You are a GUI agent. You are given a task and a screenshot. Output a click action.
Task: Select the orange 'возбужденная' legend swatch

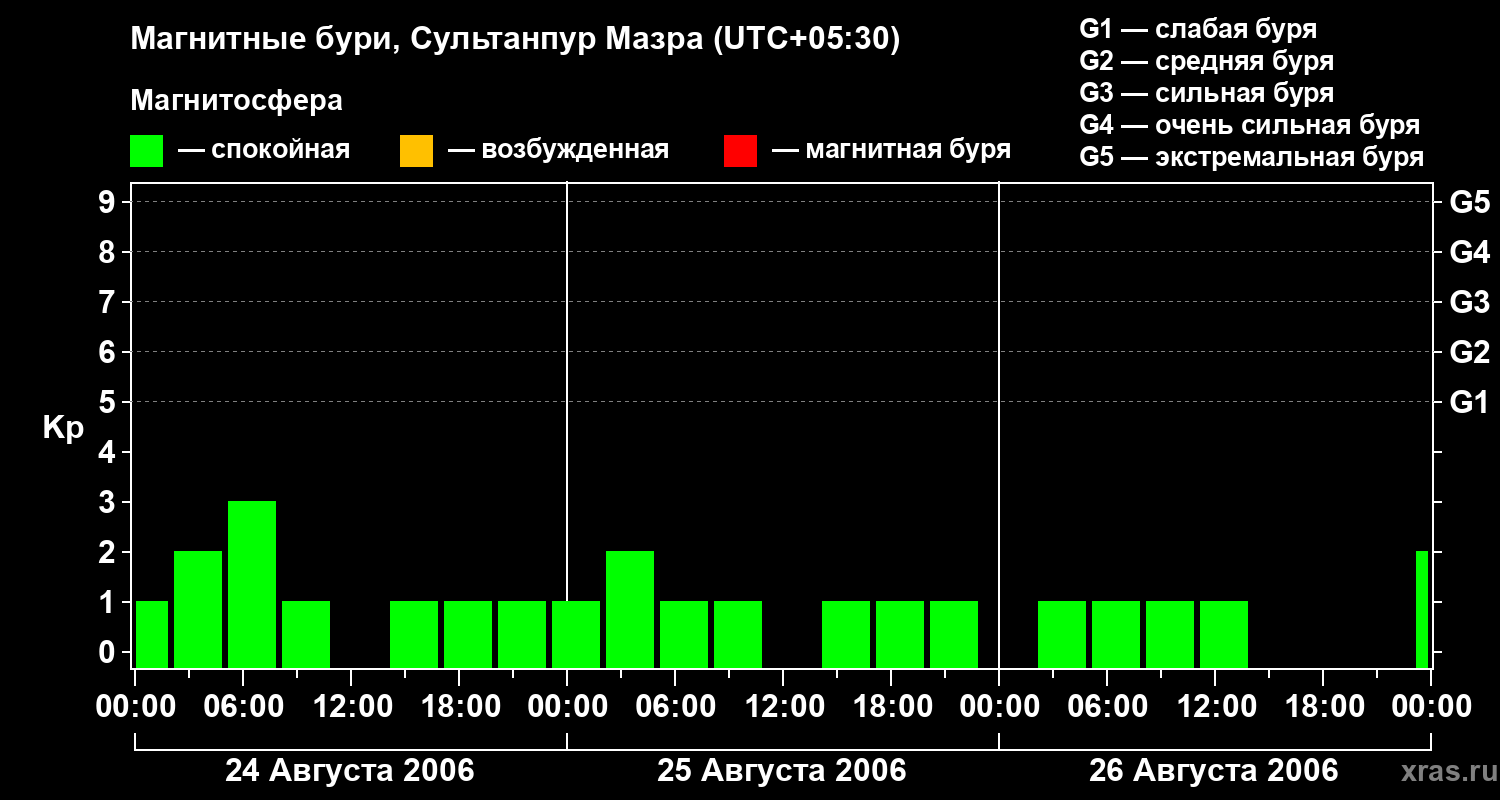point(416,151)
